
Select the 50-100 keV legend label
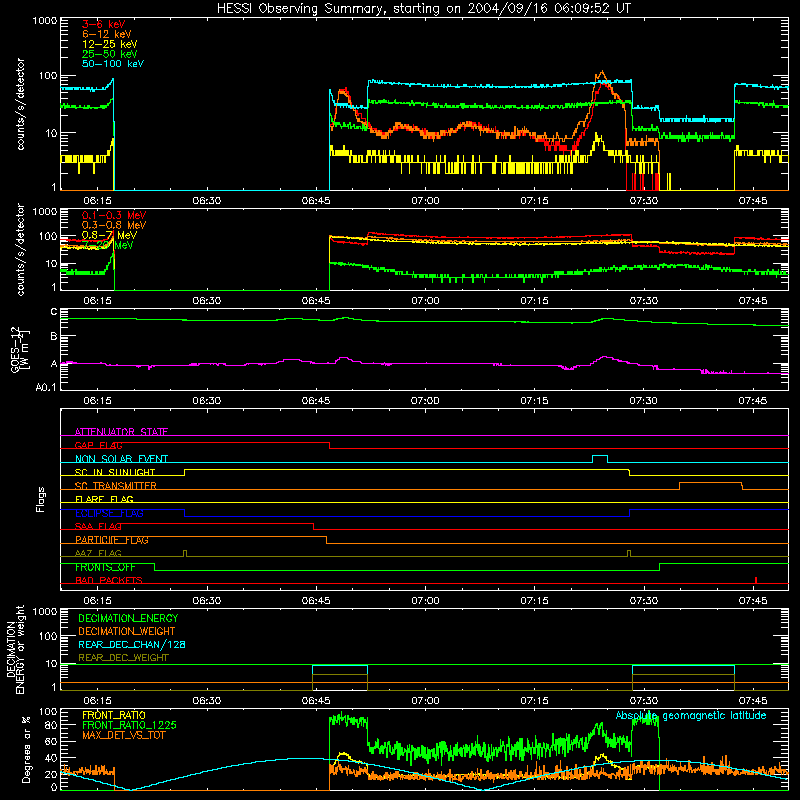pyautogui.click(x=112, y=64)
